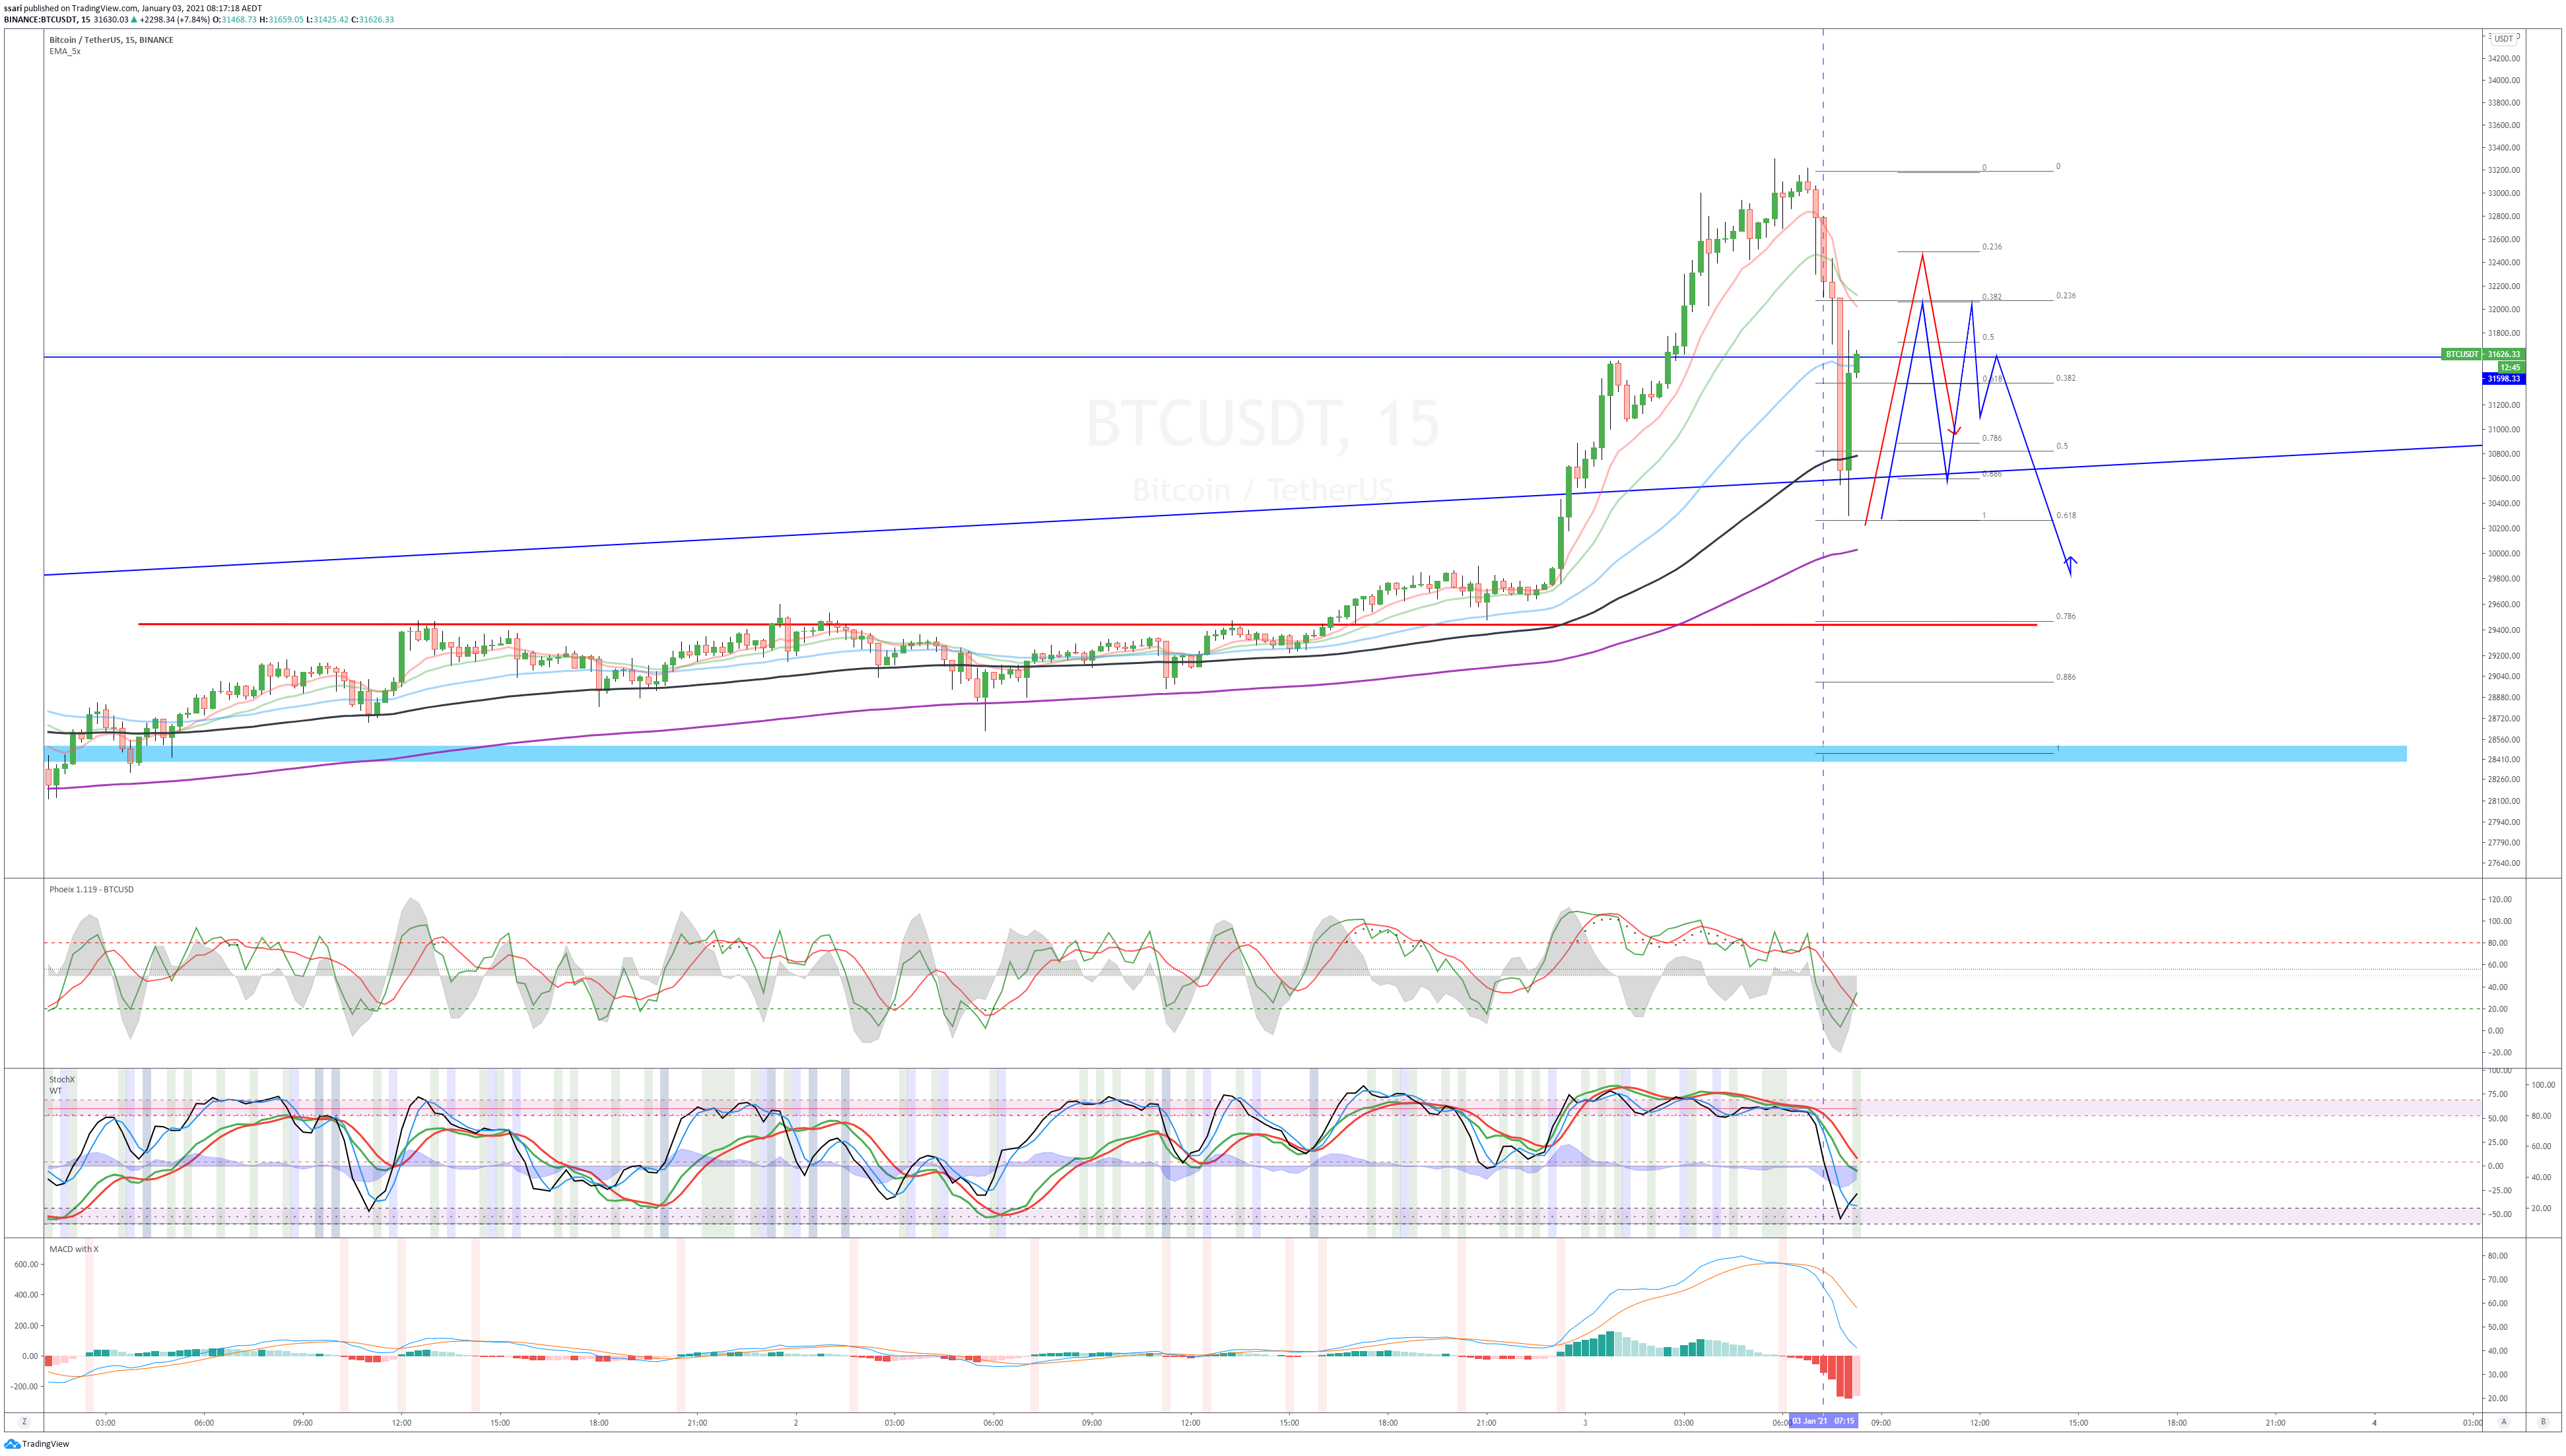Click the 27640.00 price axis label
The image size is (2566, 1456).
[2504, 863]
